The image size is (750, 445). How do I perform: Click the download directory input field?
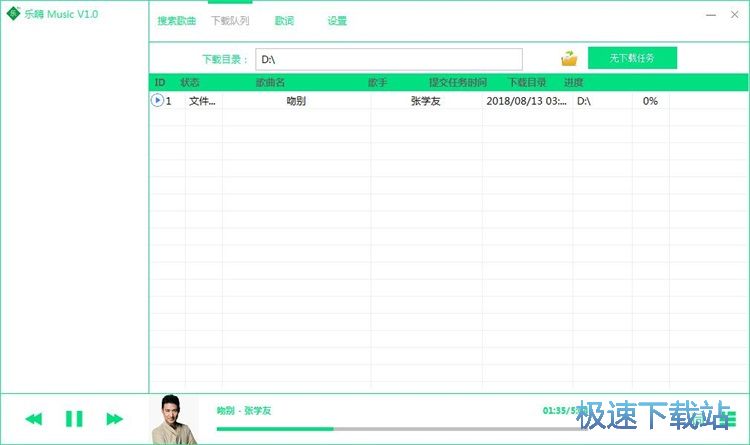[389, 59]
